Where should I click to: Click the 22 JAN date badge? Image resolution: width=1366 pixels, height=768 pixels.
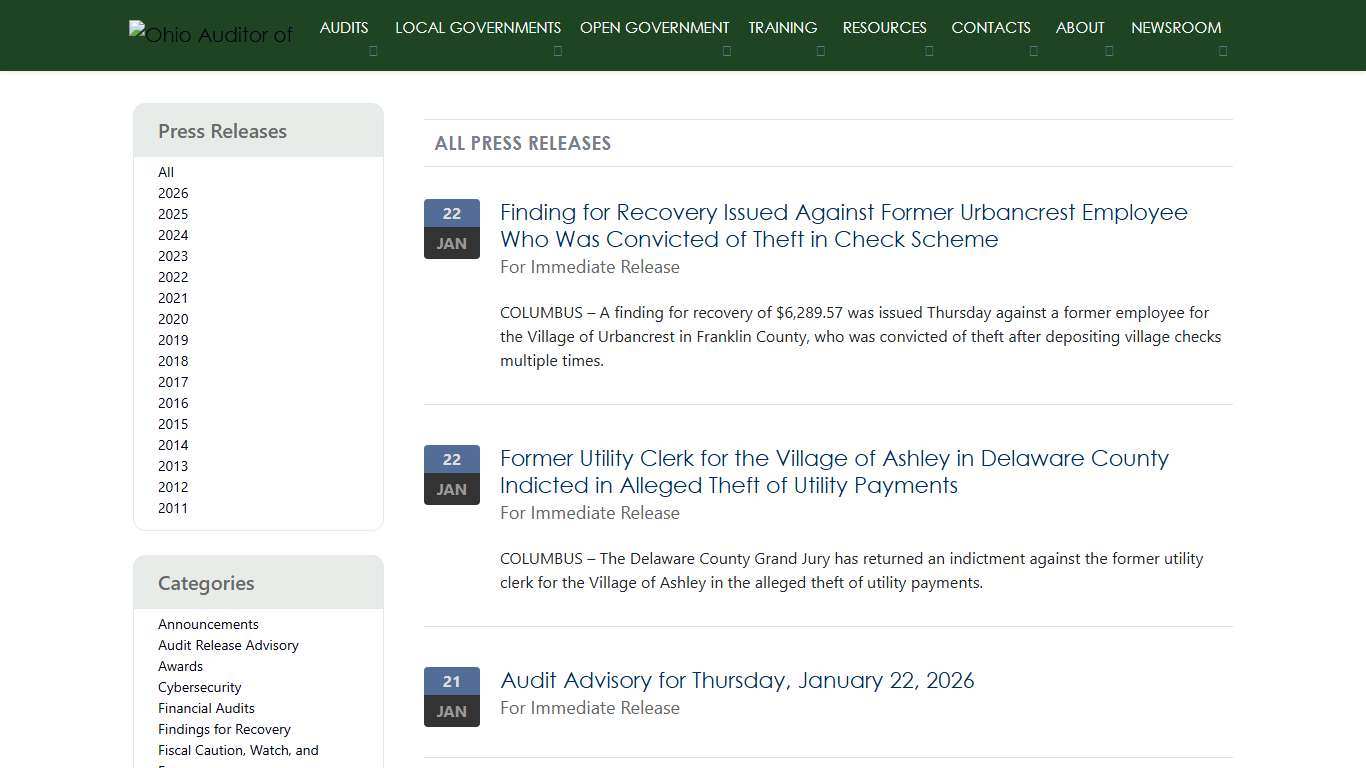point(451,228)
